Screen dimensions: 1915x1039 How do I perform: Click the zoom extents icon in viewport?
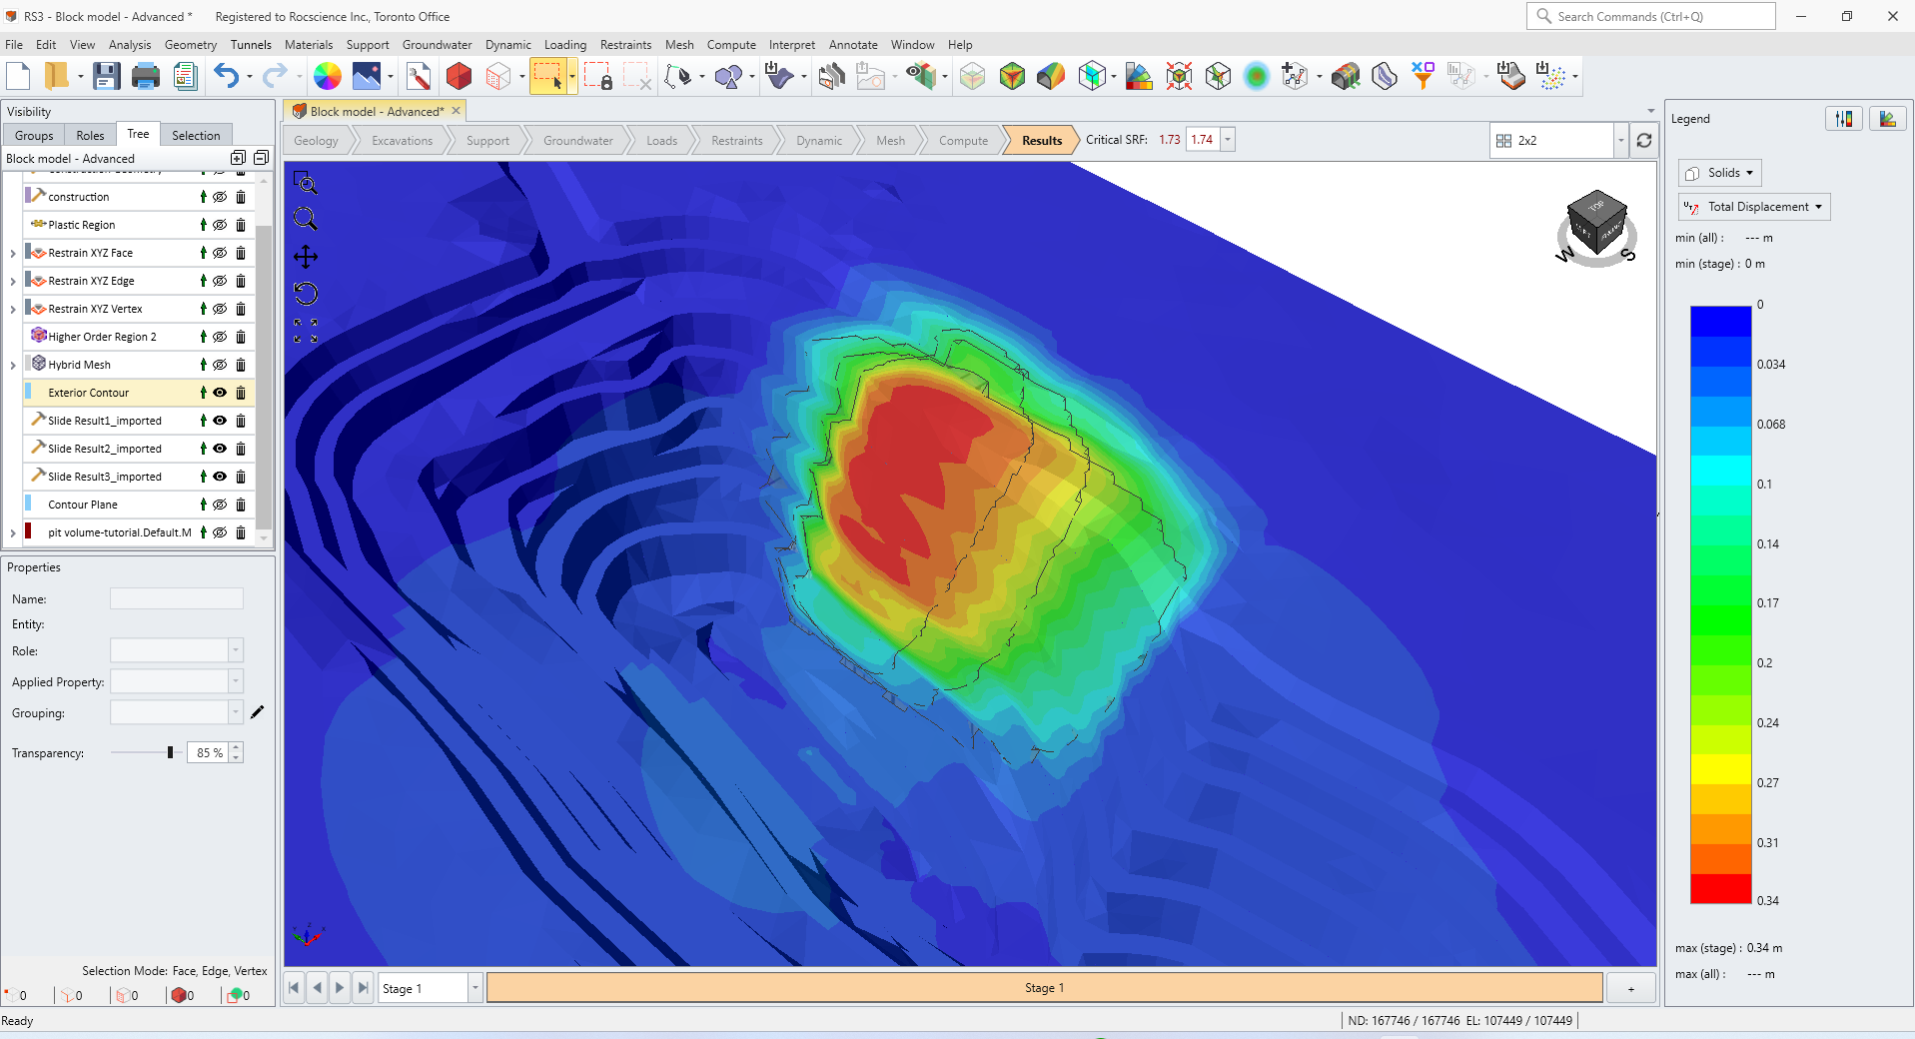click(305, 331)
